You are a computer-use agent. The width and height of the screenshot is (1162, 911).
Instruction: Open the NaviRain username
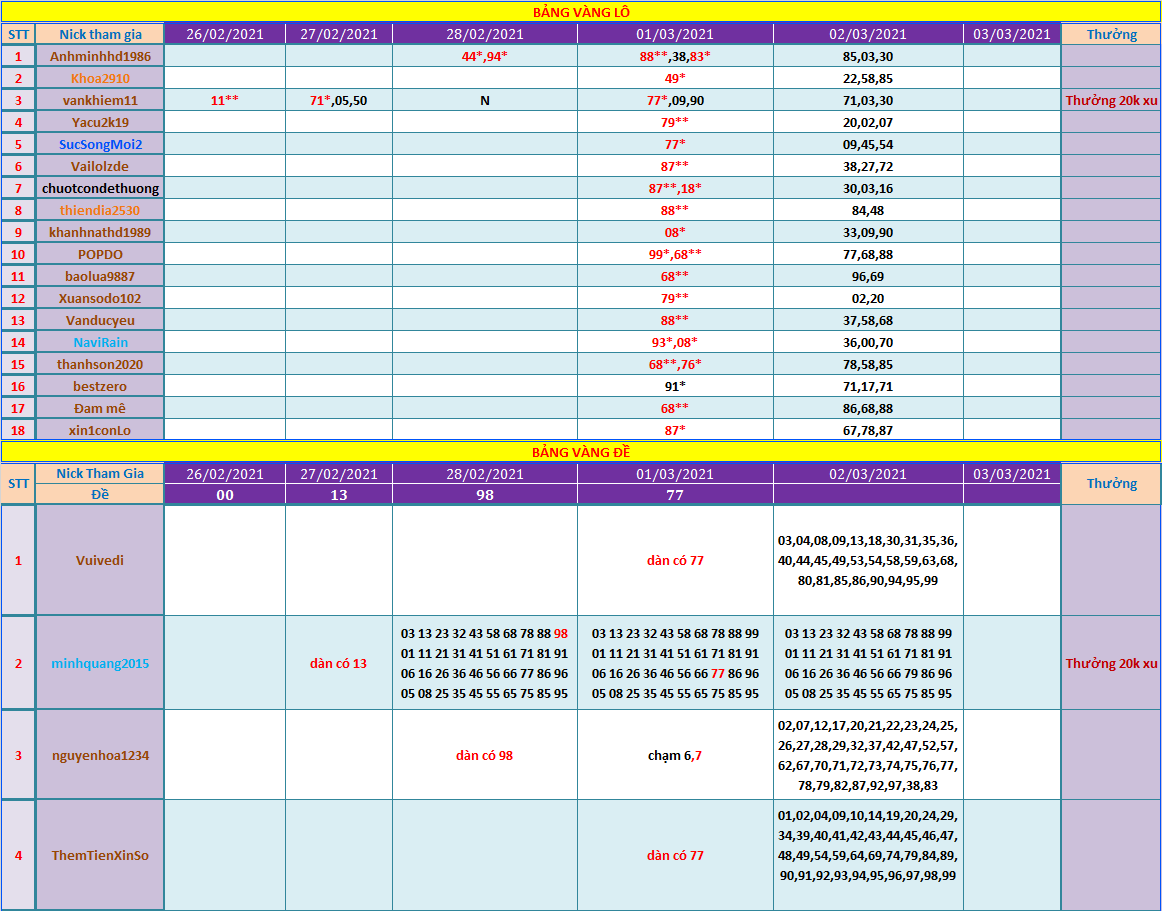(100, 342)
